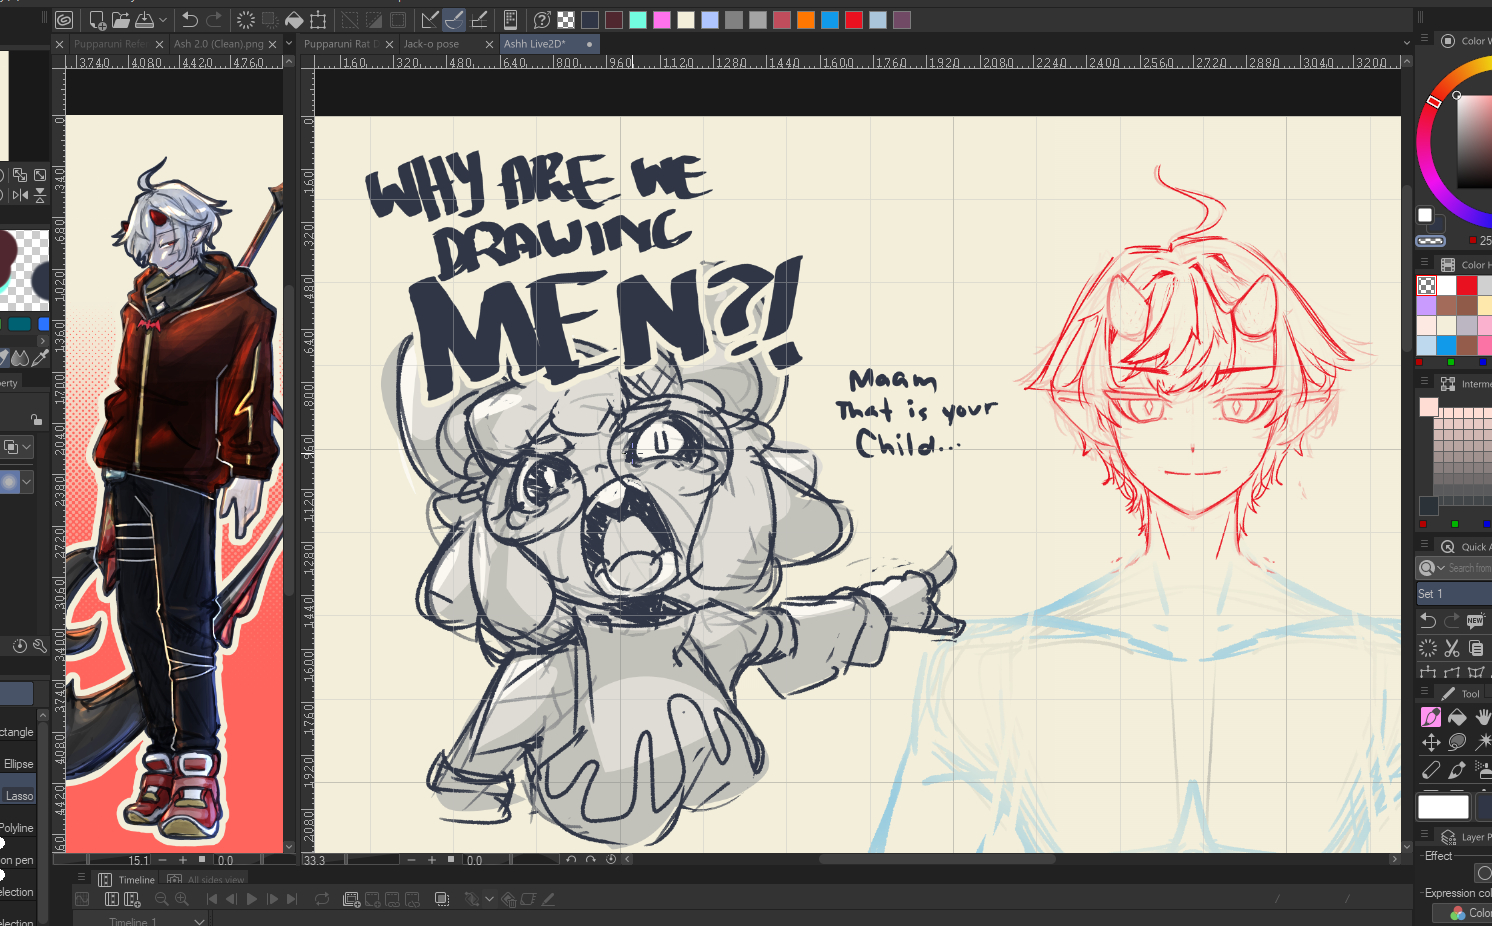
Task: Select the Fill bucket icon in top toolbar
Action: pyautogui.click(x=294, y=20)
